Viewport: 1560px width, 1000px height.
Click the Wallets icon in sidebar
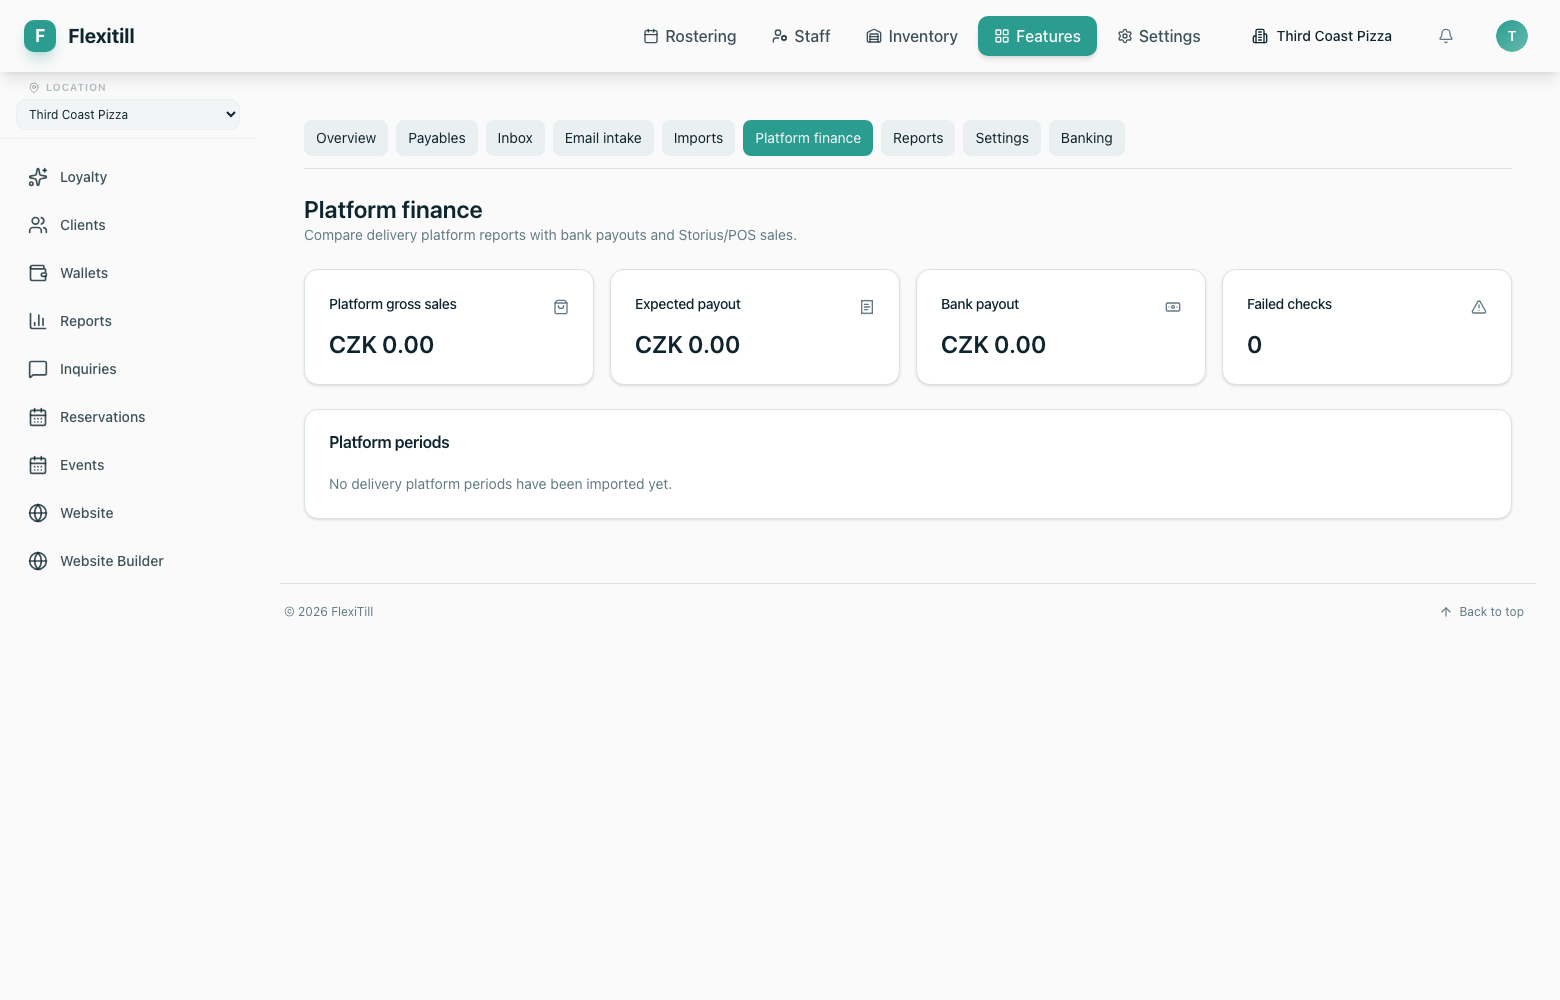click(38, 273)
